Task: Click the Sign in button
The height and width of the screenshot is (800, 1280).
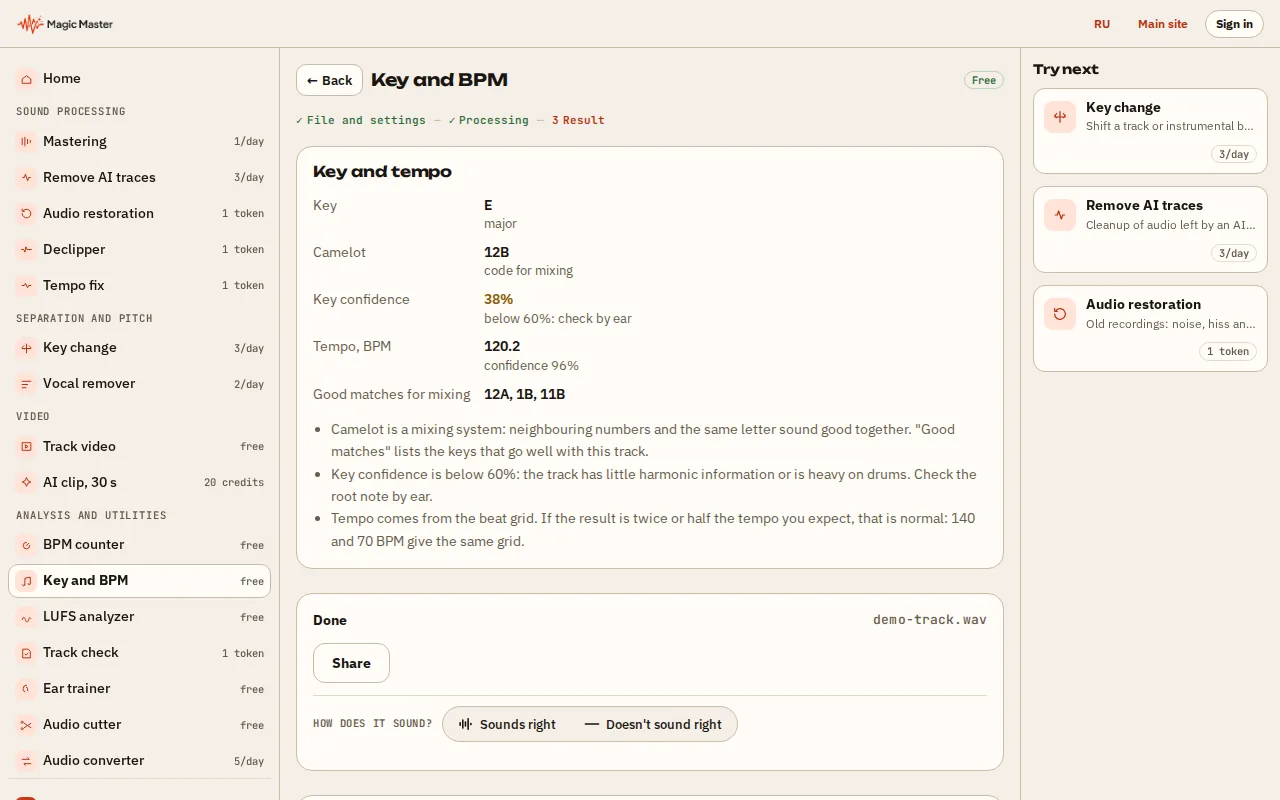Action: [1234, 24]
